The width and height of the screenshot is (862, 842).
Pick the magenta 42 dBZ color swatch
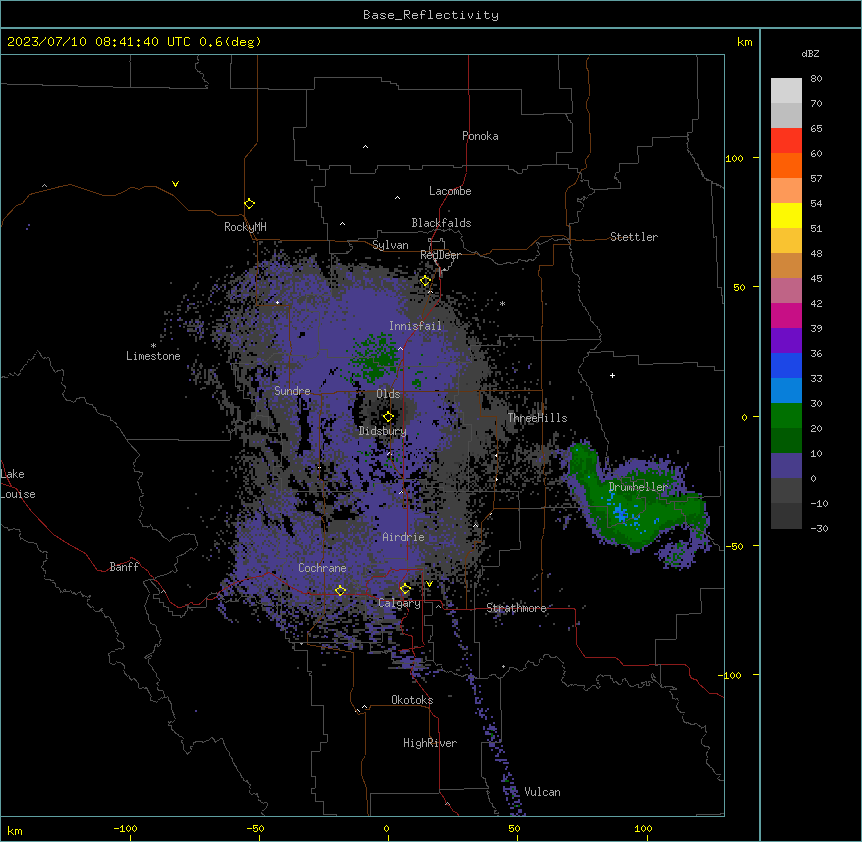(786, 315)
